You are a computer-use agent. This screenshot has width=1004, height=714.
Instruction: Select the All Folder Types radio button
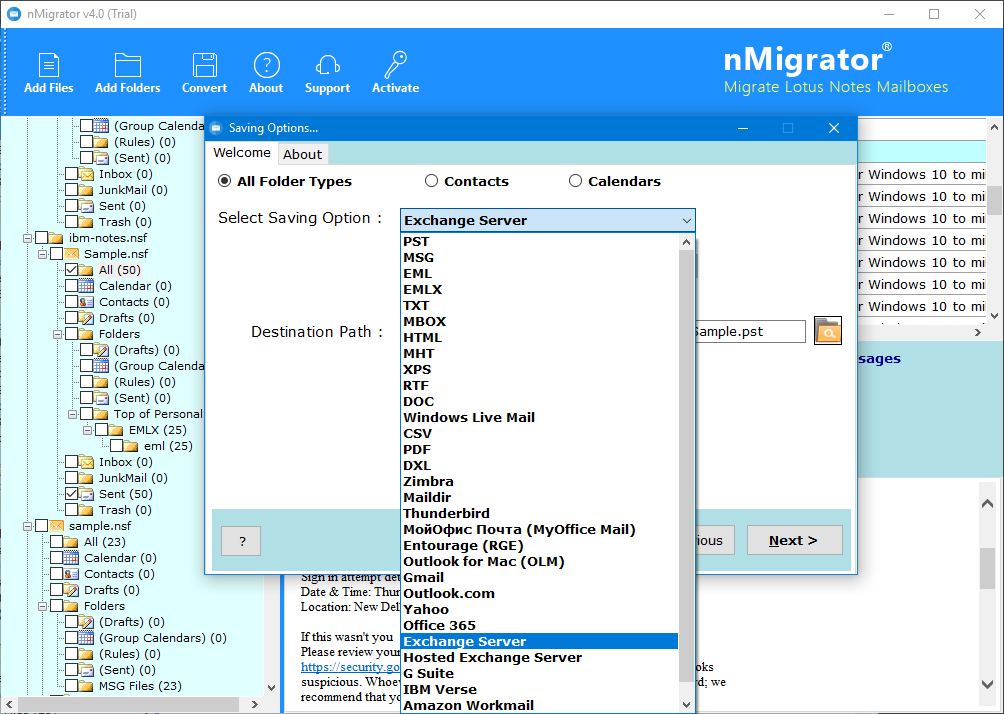click(224, 181)
